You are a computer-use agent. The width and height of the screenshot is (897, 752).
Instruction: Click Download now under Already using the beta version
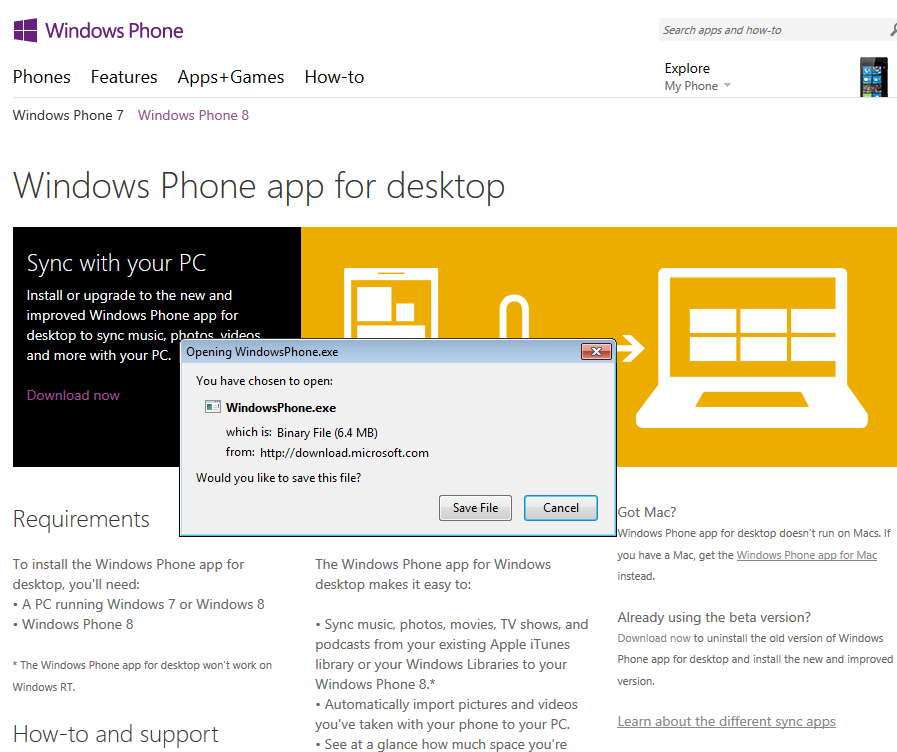654,637
